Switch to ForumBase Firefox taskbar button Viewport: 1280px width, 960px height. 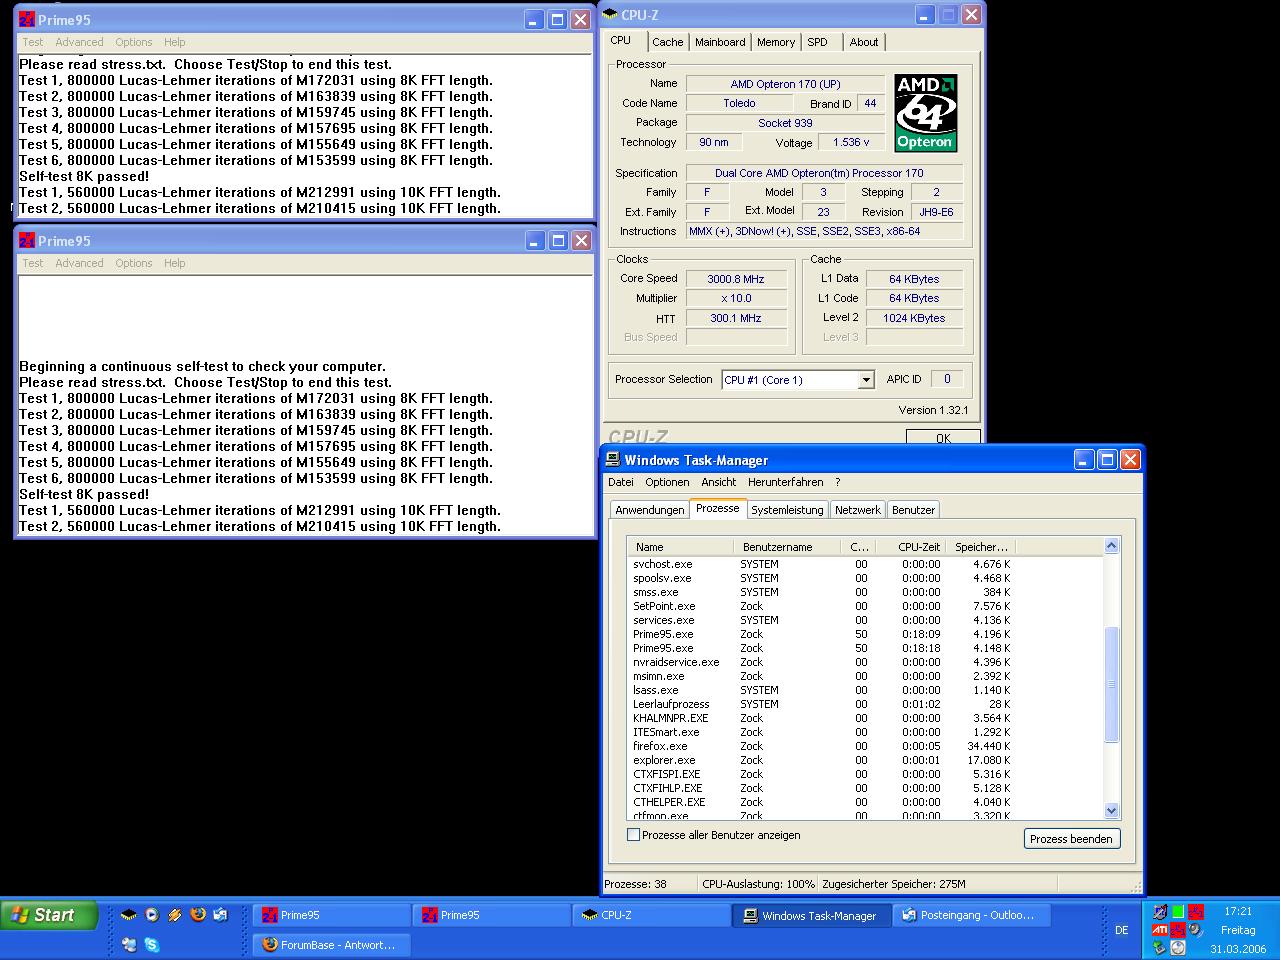coord(331,944)
